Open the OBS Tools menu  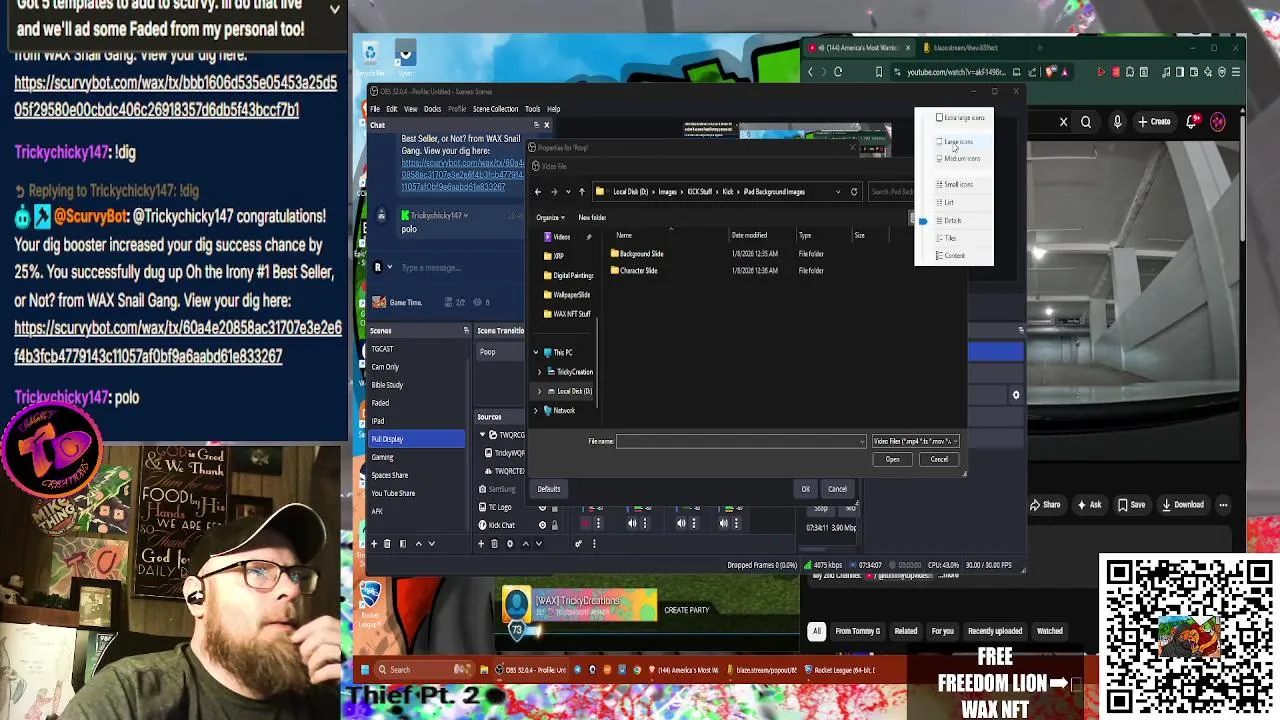pos(532,109)
